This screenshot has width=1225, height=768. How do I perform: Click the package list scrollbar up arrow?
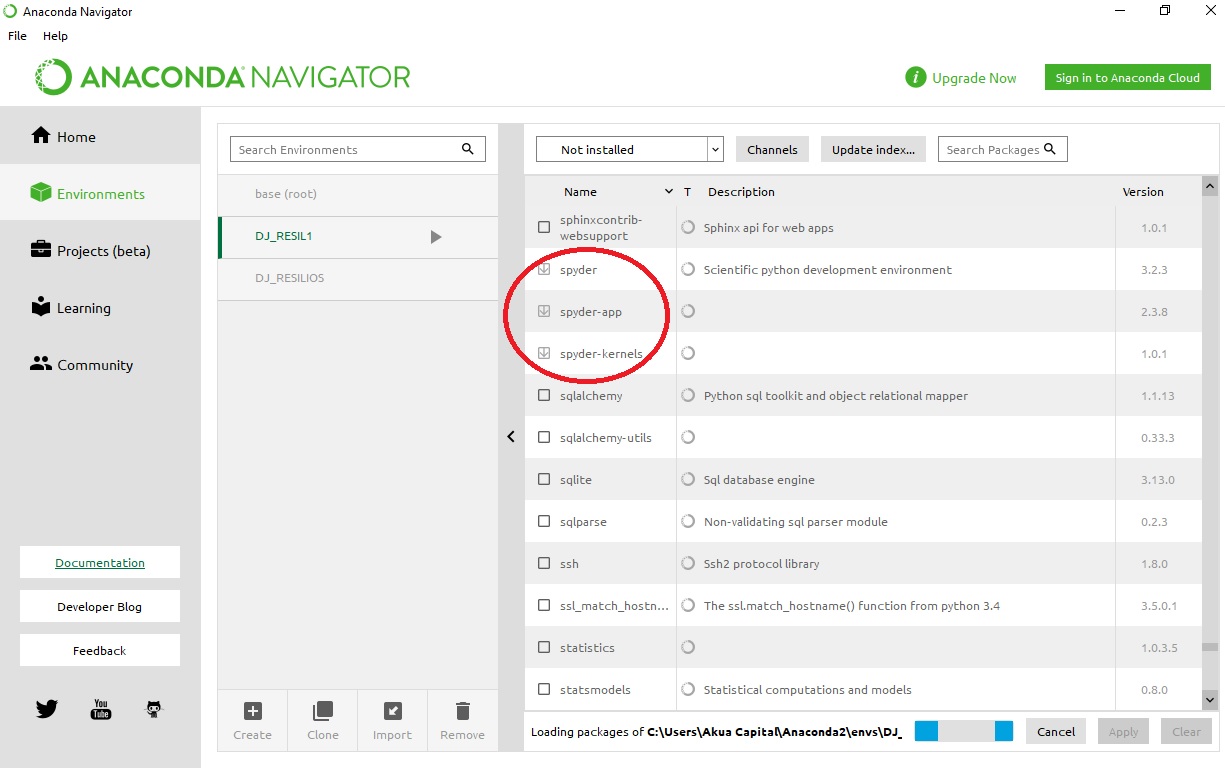coord(1209,186)
